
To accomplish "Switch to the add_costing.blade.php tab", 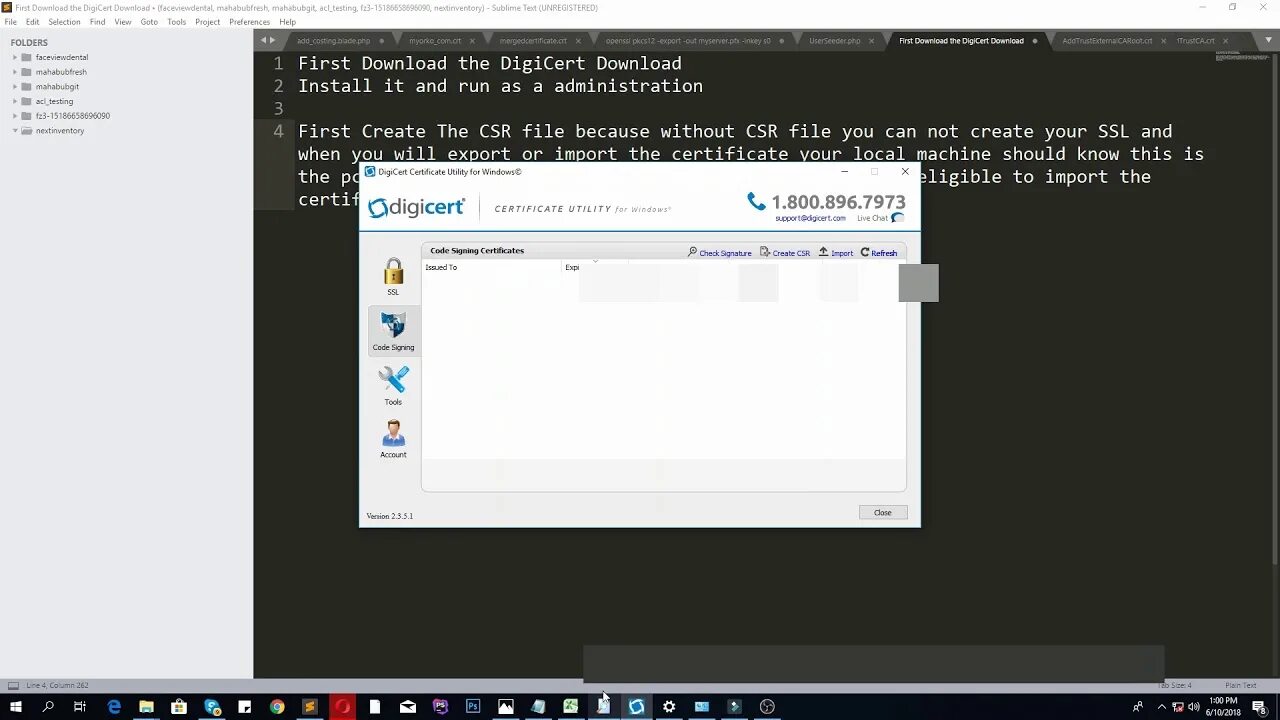I will [x=333, y=41].
